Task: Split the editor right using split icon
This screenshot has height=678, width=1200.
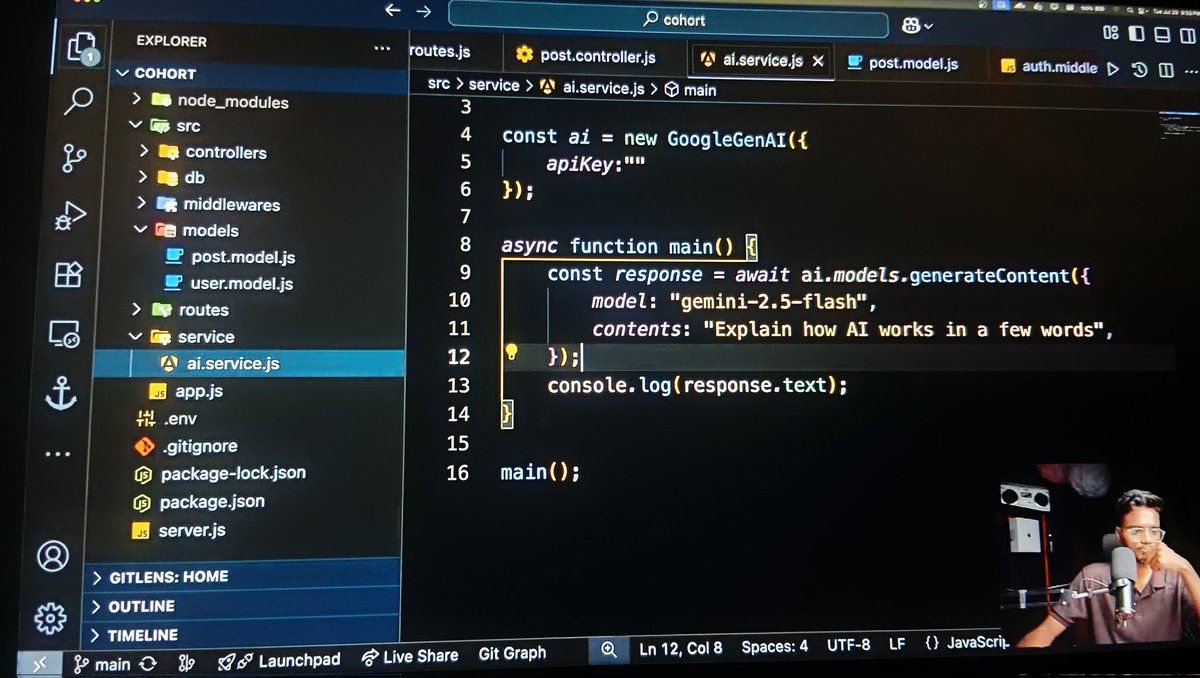Action: pyautogui.click(x=1164, y=69)
